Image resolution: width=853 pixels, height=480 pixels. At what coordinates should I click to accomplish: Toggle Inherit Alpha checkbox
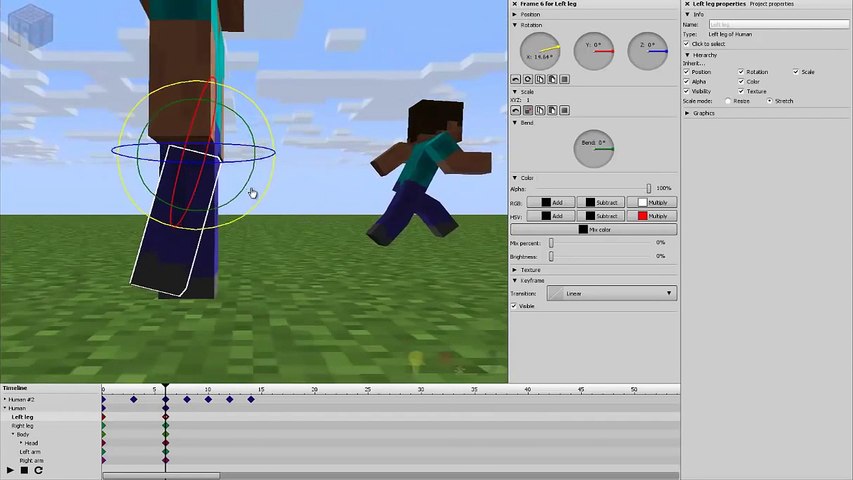click(x=687, y=82)
